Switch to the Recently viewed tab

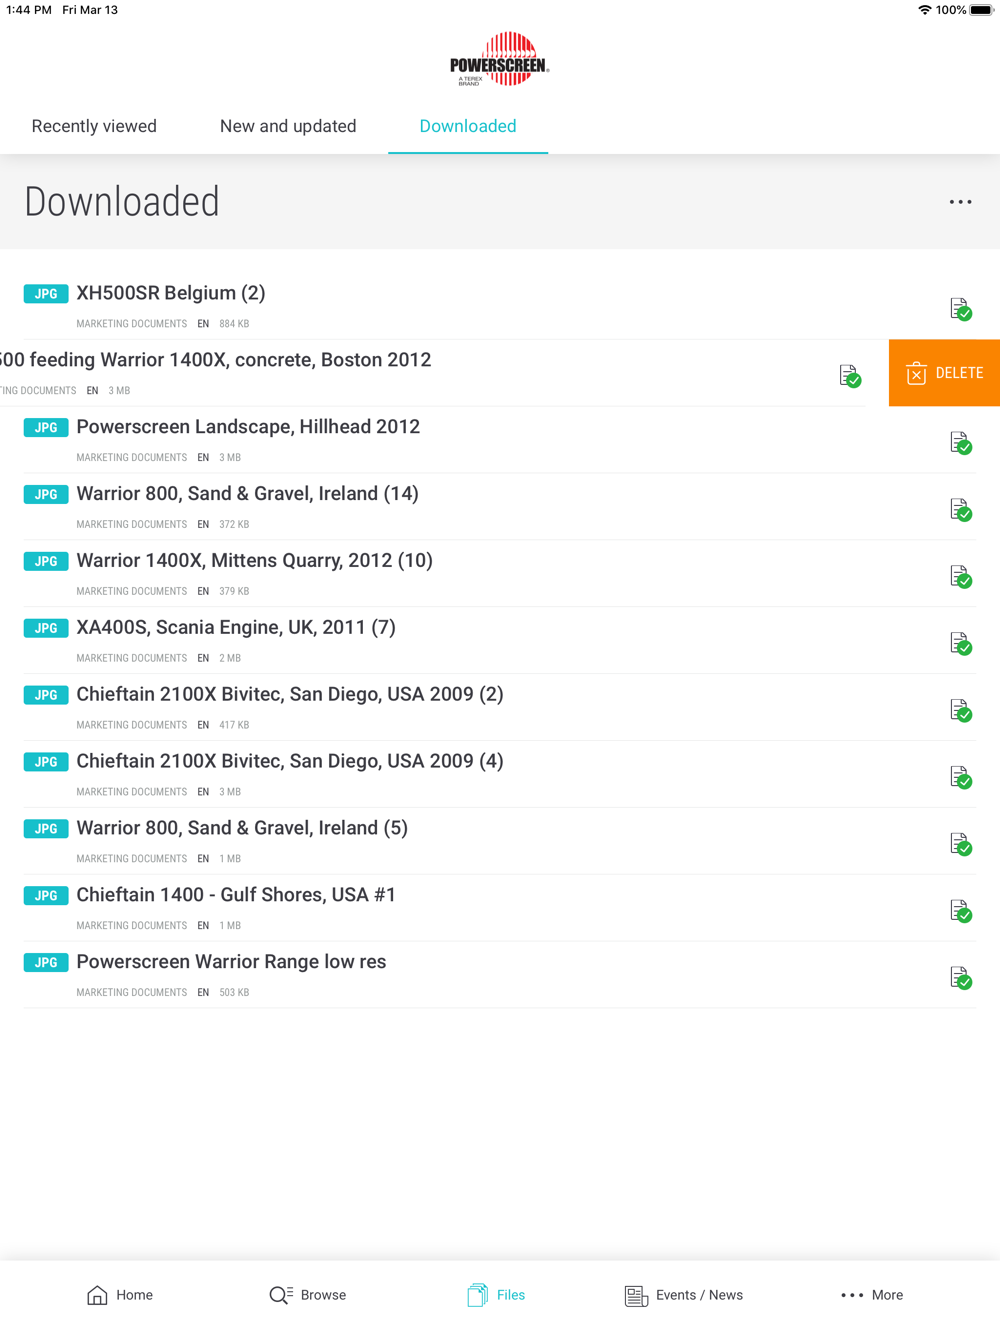[x=94, y=126]
